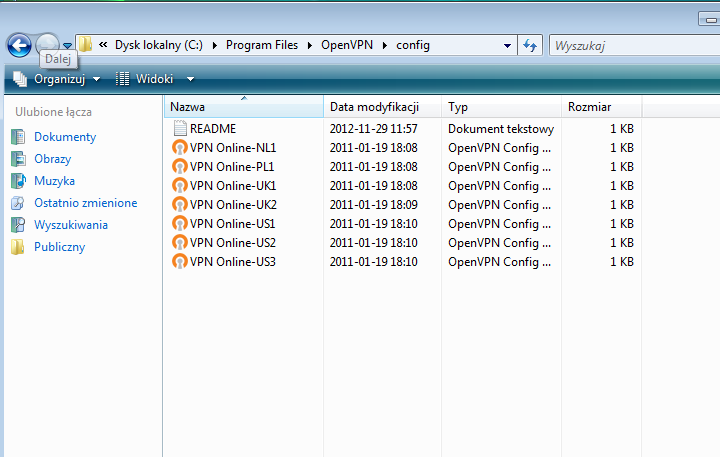
Task: Focus the Wyszukaj search box
Action: click(634, 45)
